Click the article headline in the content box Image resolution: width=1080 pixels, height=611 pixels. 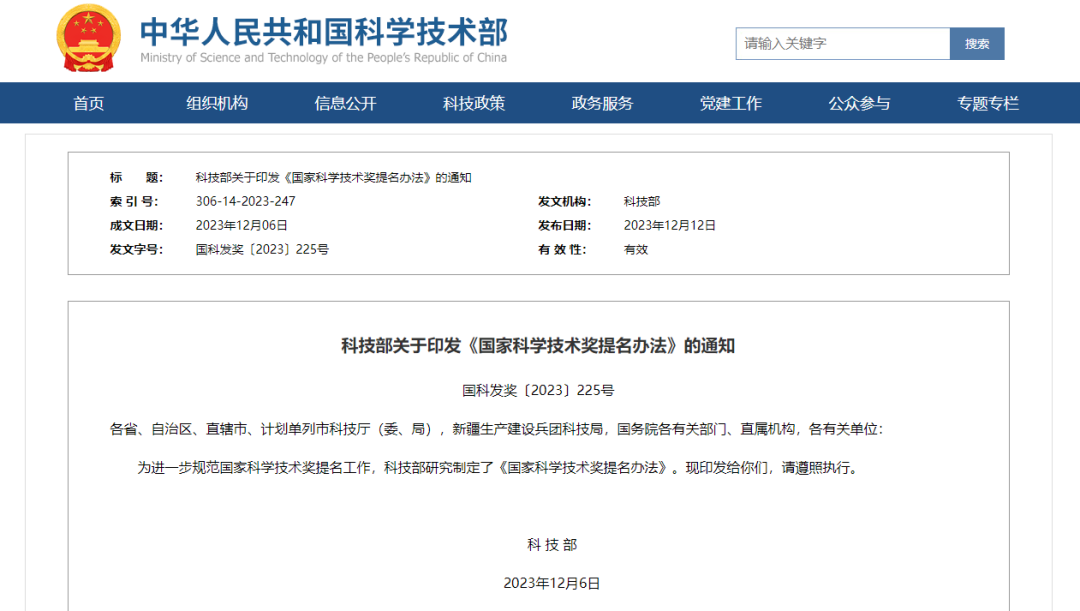point(538,346)
